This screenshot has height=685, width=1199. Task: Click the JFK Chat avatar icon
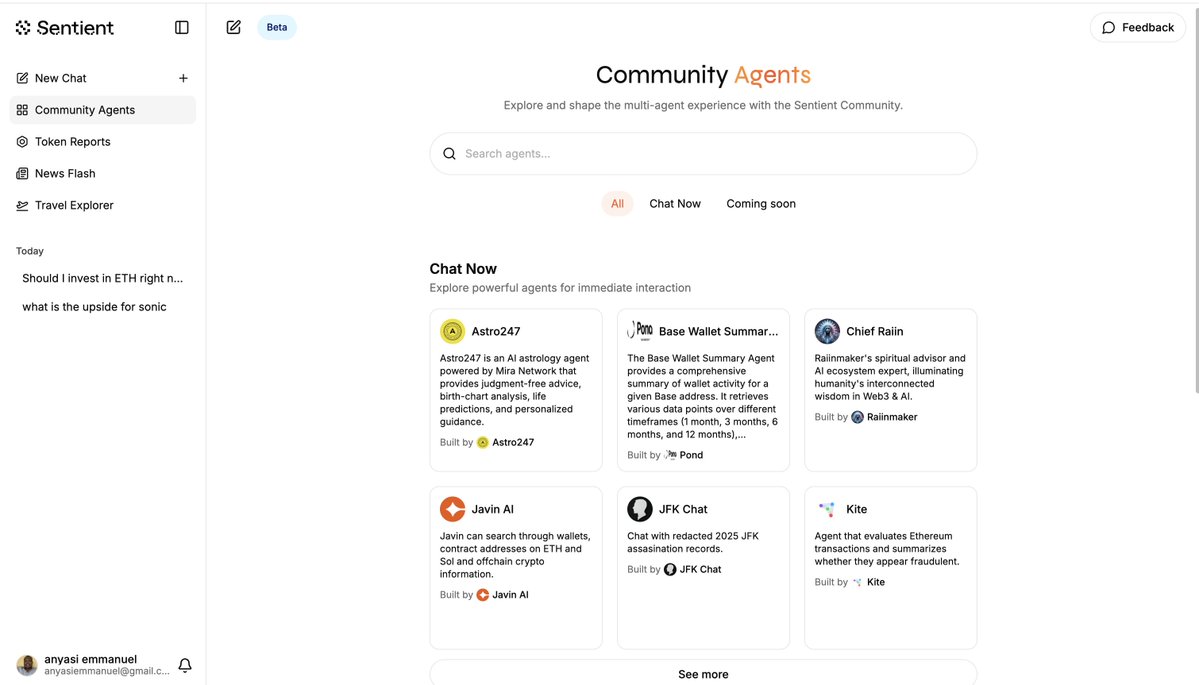(640, 509)
